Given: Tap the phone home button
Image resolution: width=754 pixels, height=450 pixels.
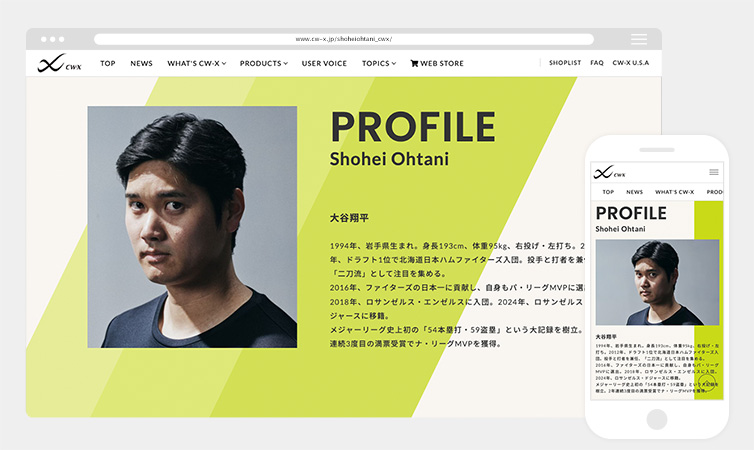Looking at the screenshot, I should pyautogui.click(x=657, y=419).
